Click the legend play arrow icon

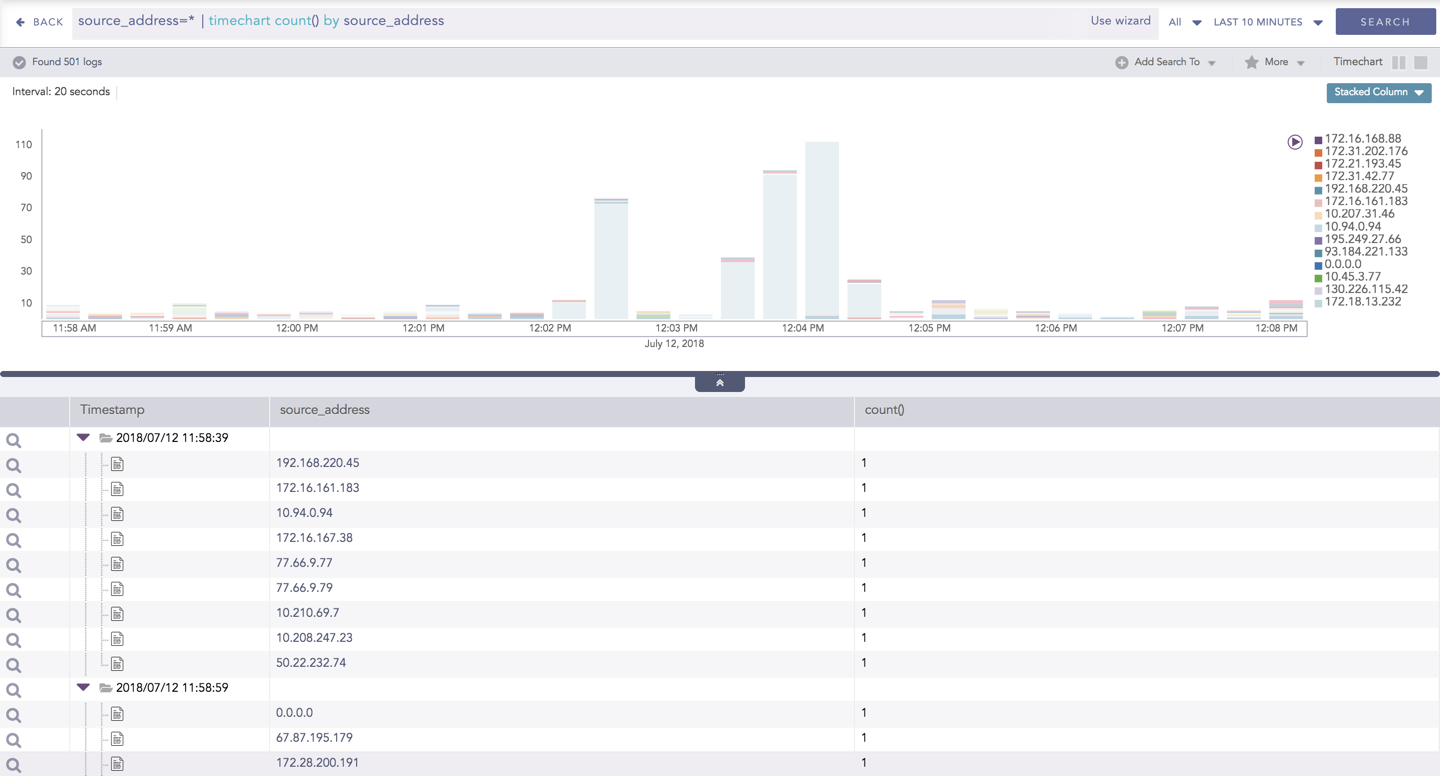[x=1295, y=142]
